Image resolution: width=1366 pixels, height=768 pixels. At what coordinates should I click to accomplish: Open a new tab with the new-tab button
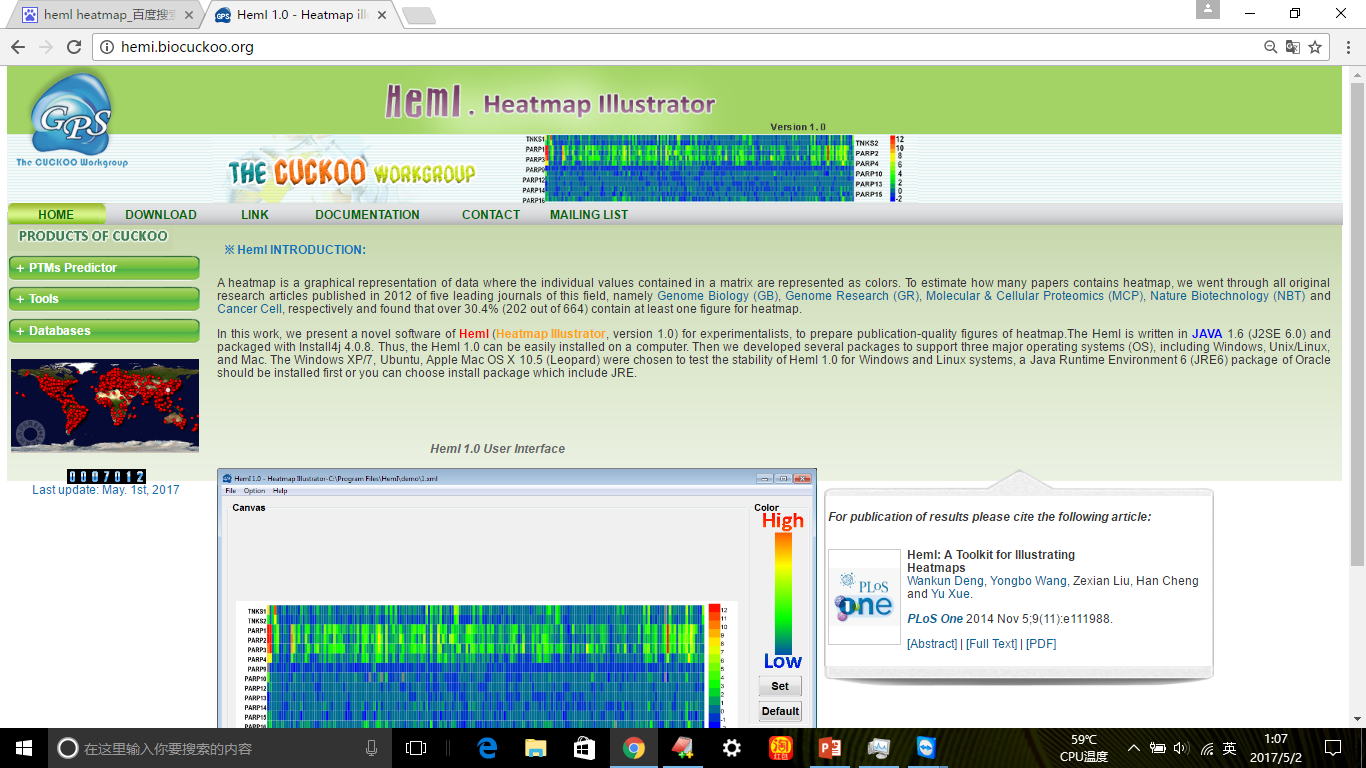[x=418, y=16]
